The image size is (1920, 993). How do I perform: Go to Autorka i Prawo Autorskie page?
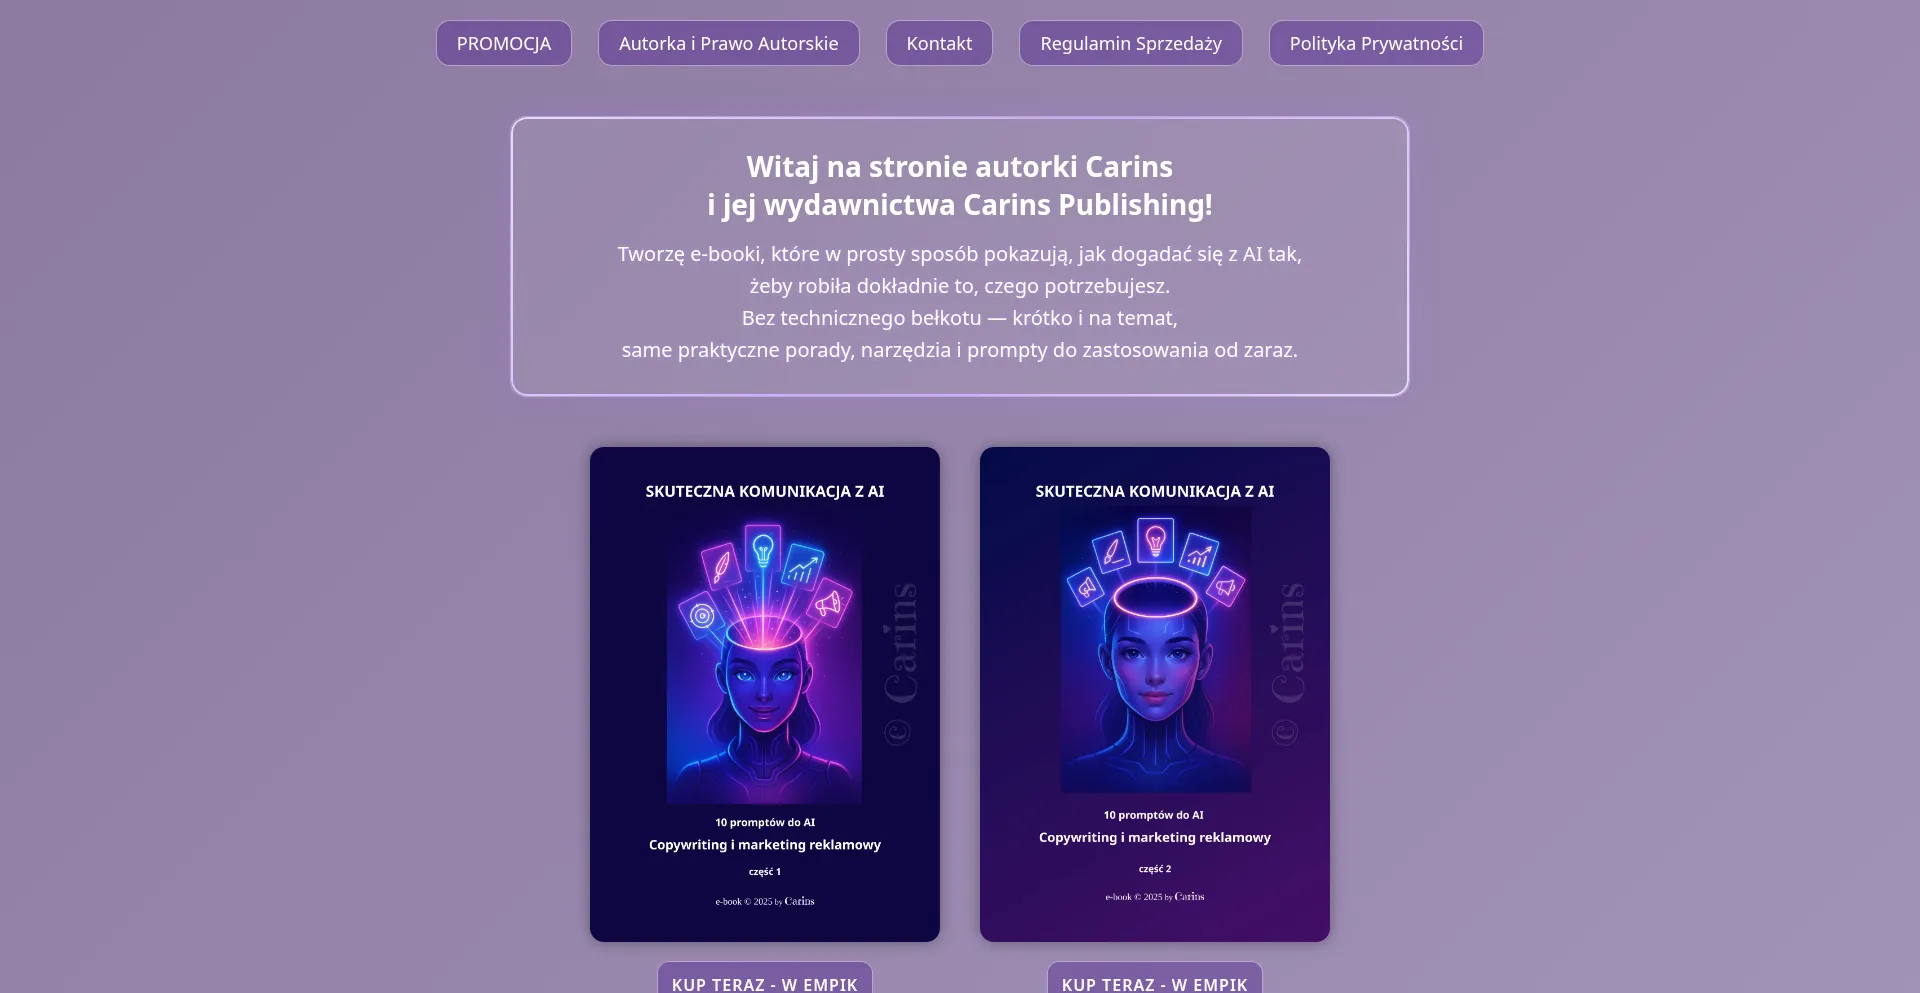[x=728, y=43]
